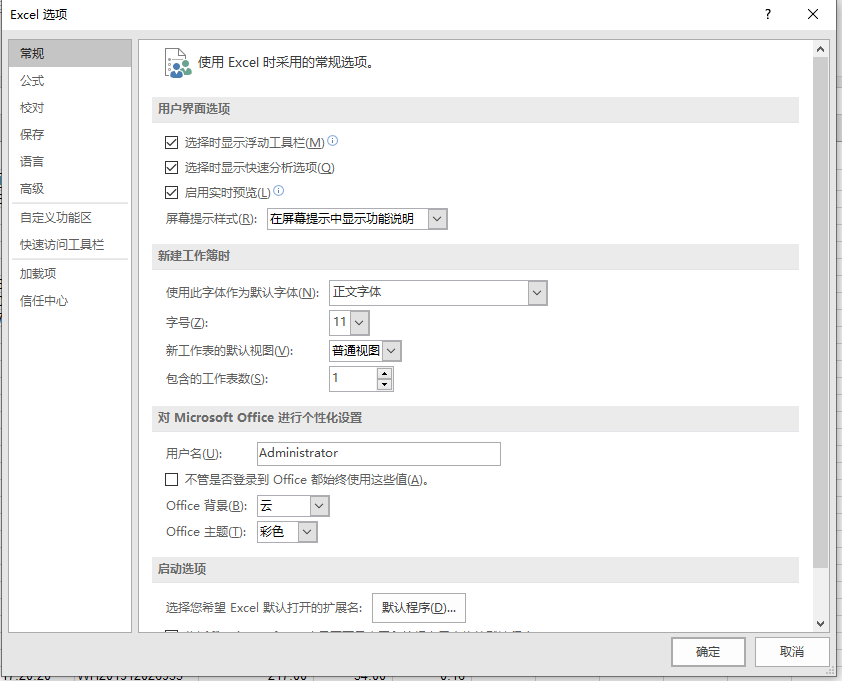Click 对 Microsoft Office 进行个性化设置 header
Screen dimensions: 842x681
pos(475,418)
